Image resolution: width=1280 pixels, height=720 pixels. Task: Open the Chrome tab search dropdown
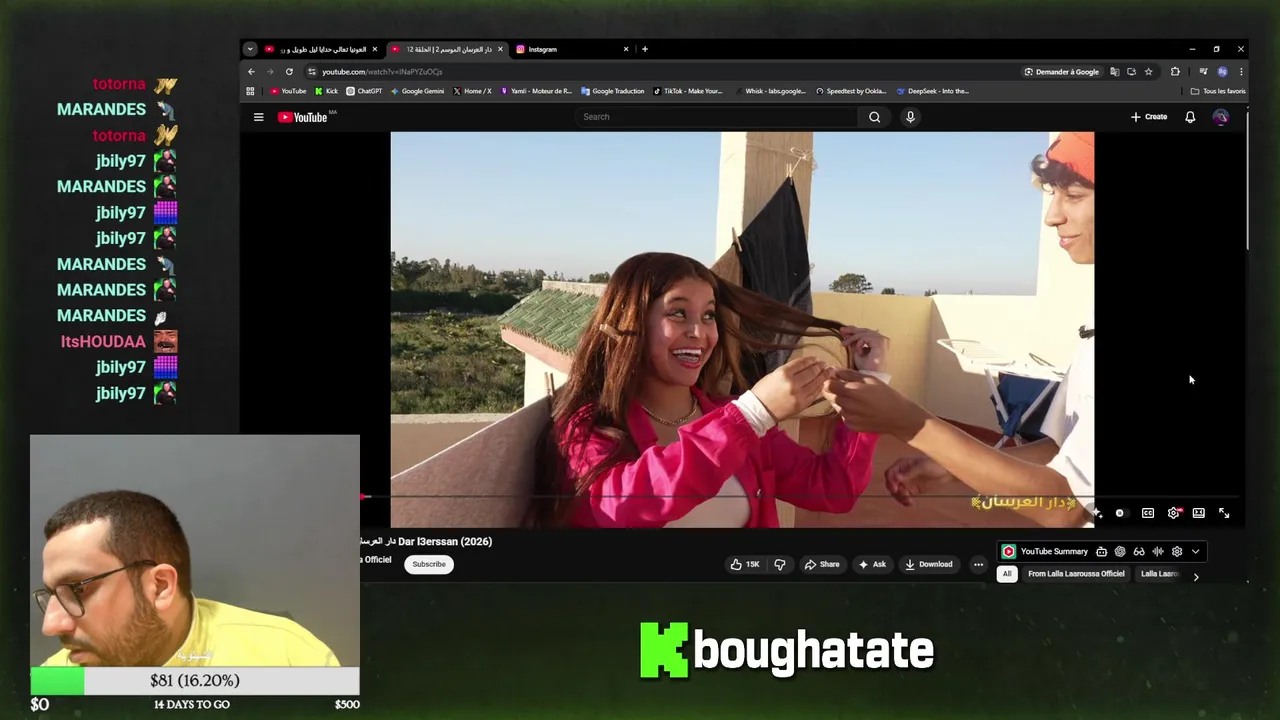tap(250, 49)
